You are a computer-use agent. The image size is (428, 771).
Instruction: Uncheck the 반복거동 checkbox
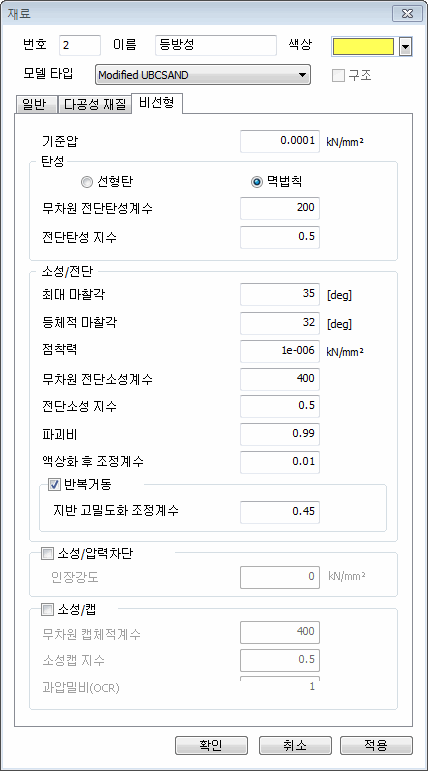[54, 485]
